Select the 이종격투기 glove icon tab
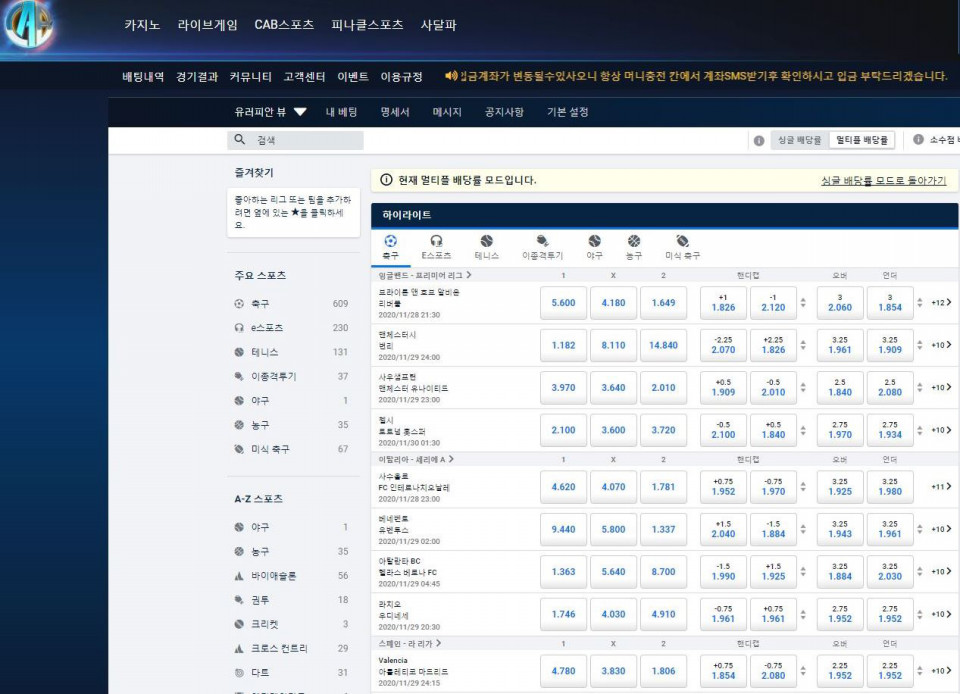960x694 pixels. [x=542, y=241]
